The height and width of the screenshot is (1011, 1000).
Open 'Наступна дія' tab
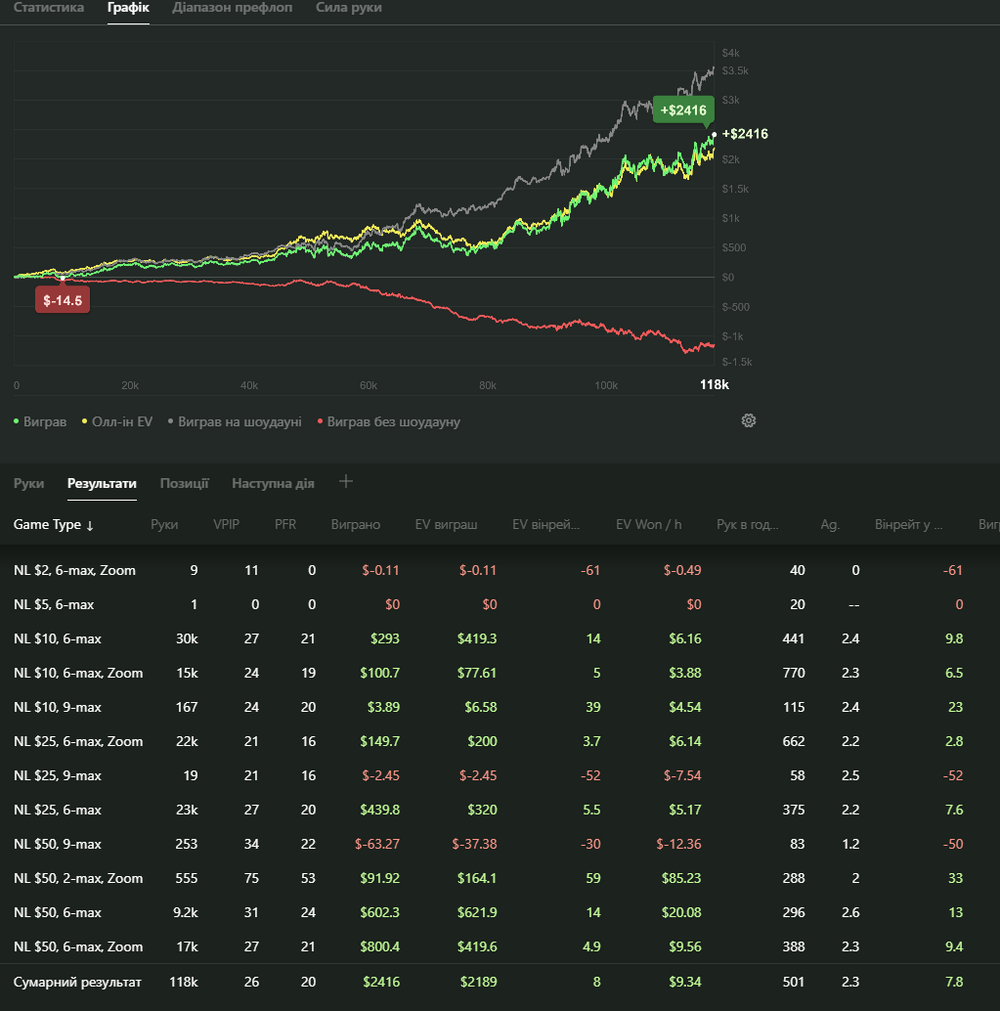(273, 483)
